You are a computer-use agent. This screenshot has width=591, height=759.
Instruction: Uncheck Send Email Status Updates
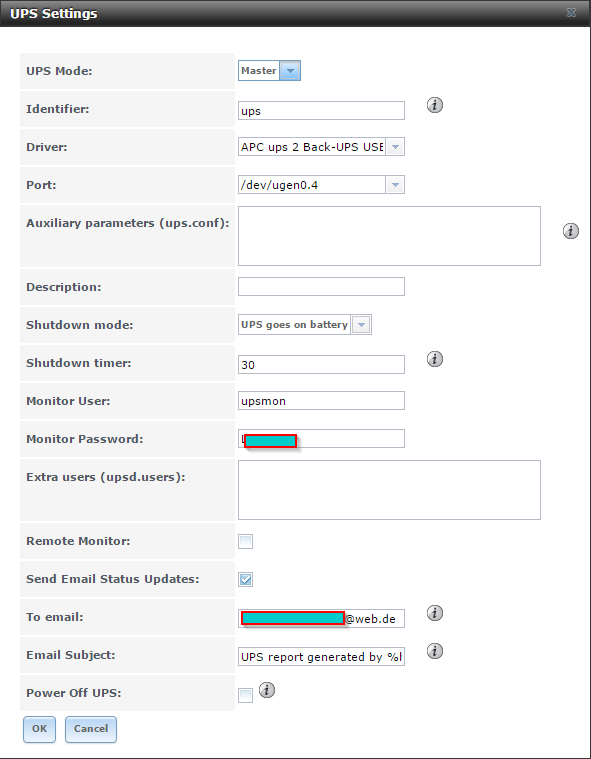[x=245, y=579]
